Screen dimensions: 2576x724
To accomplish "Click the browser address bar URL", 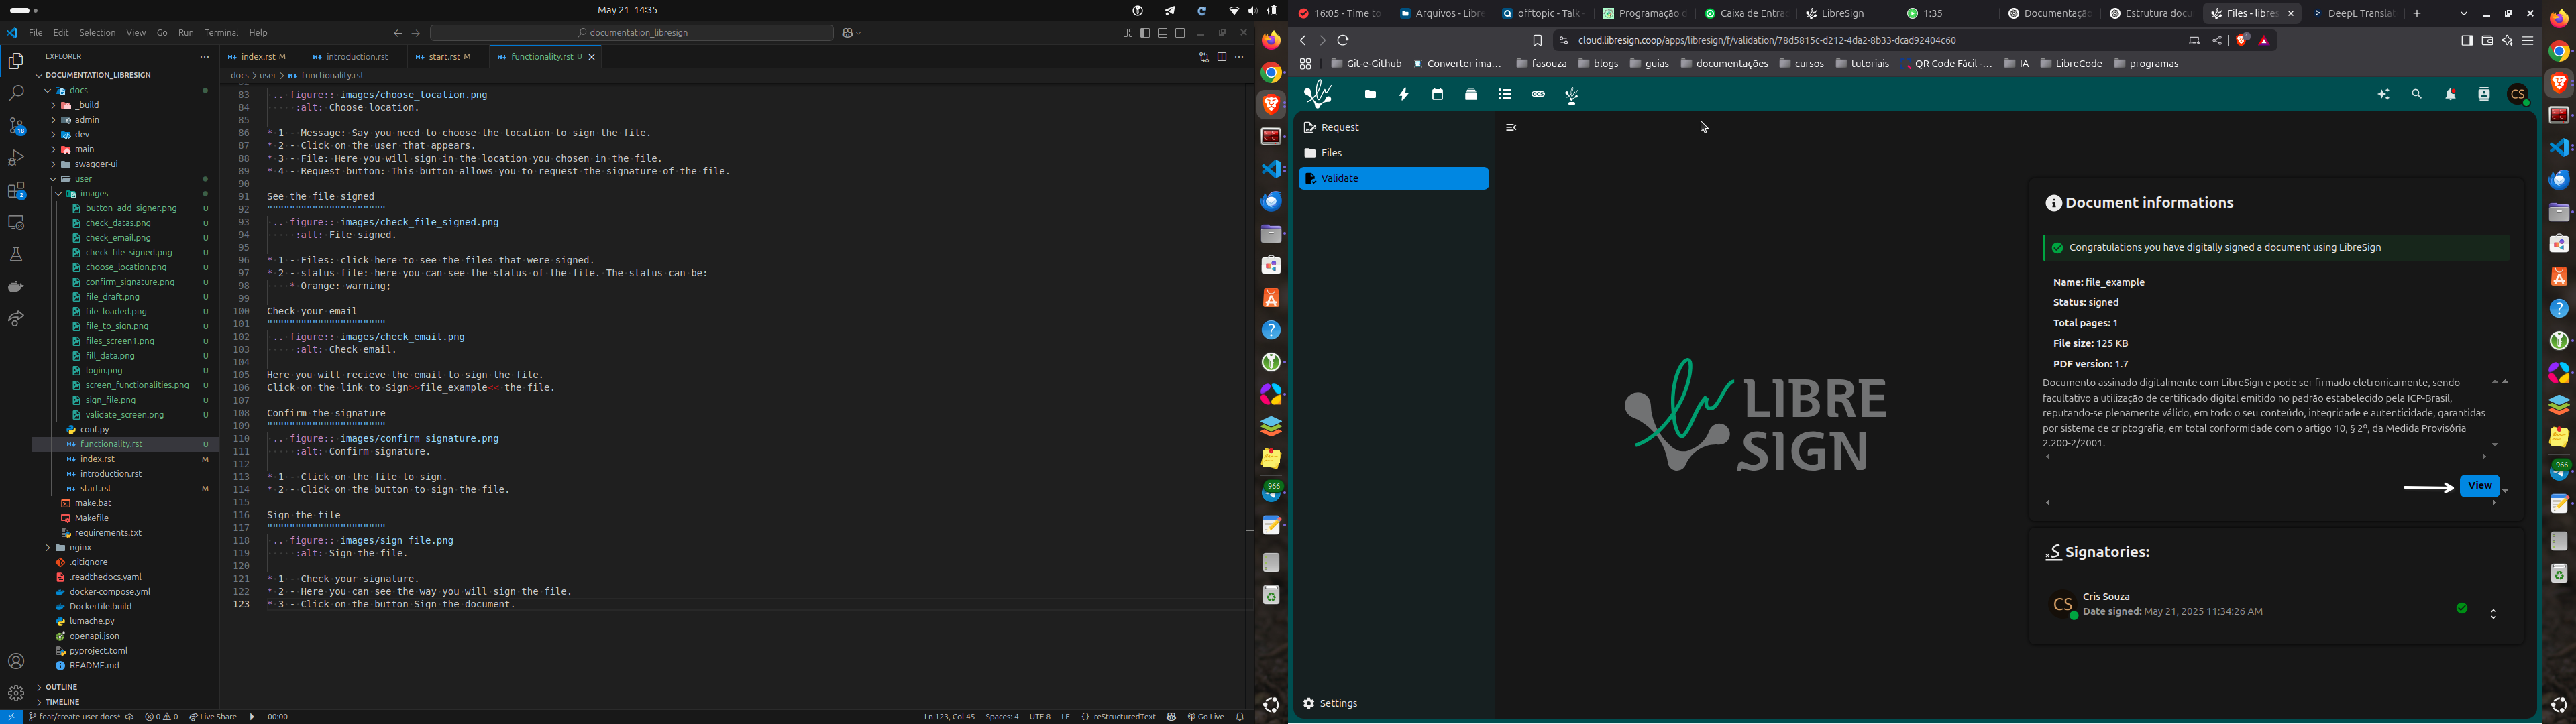I will coord(1767,41).
